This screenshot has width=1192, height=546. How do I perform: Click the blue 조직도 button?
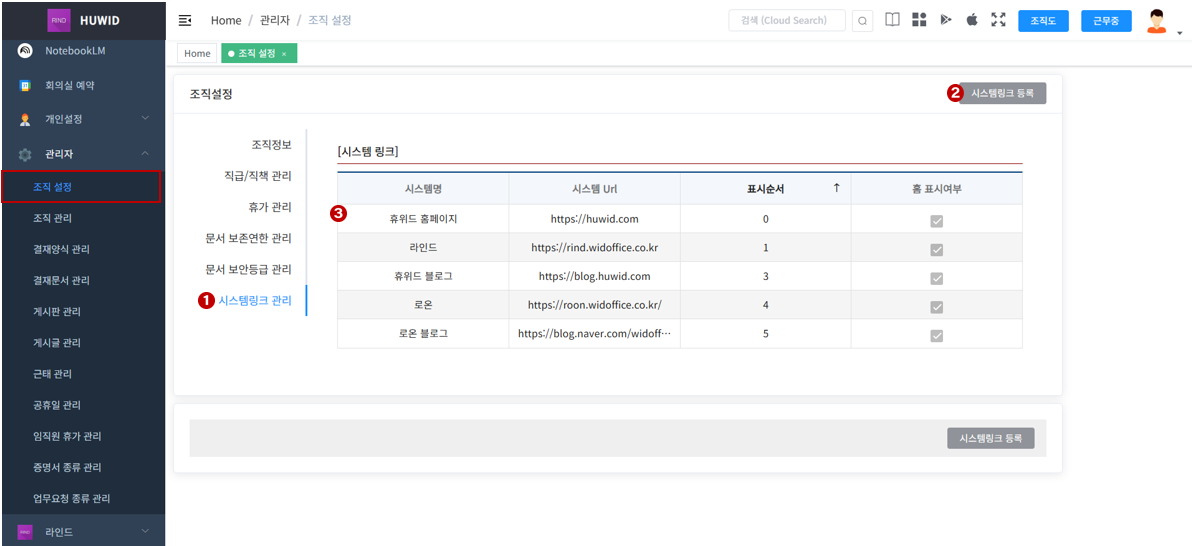click(x=1043, y=21)
